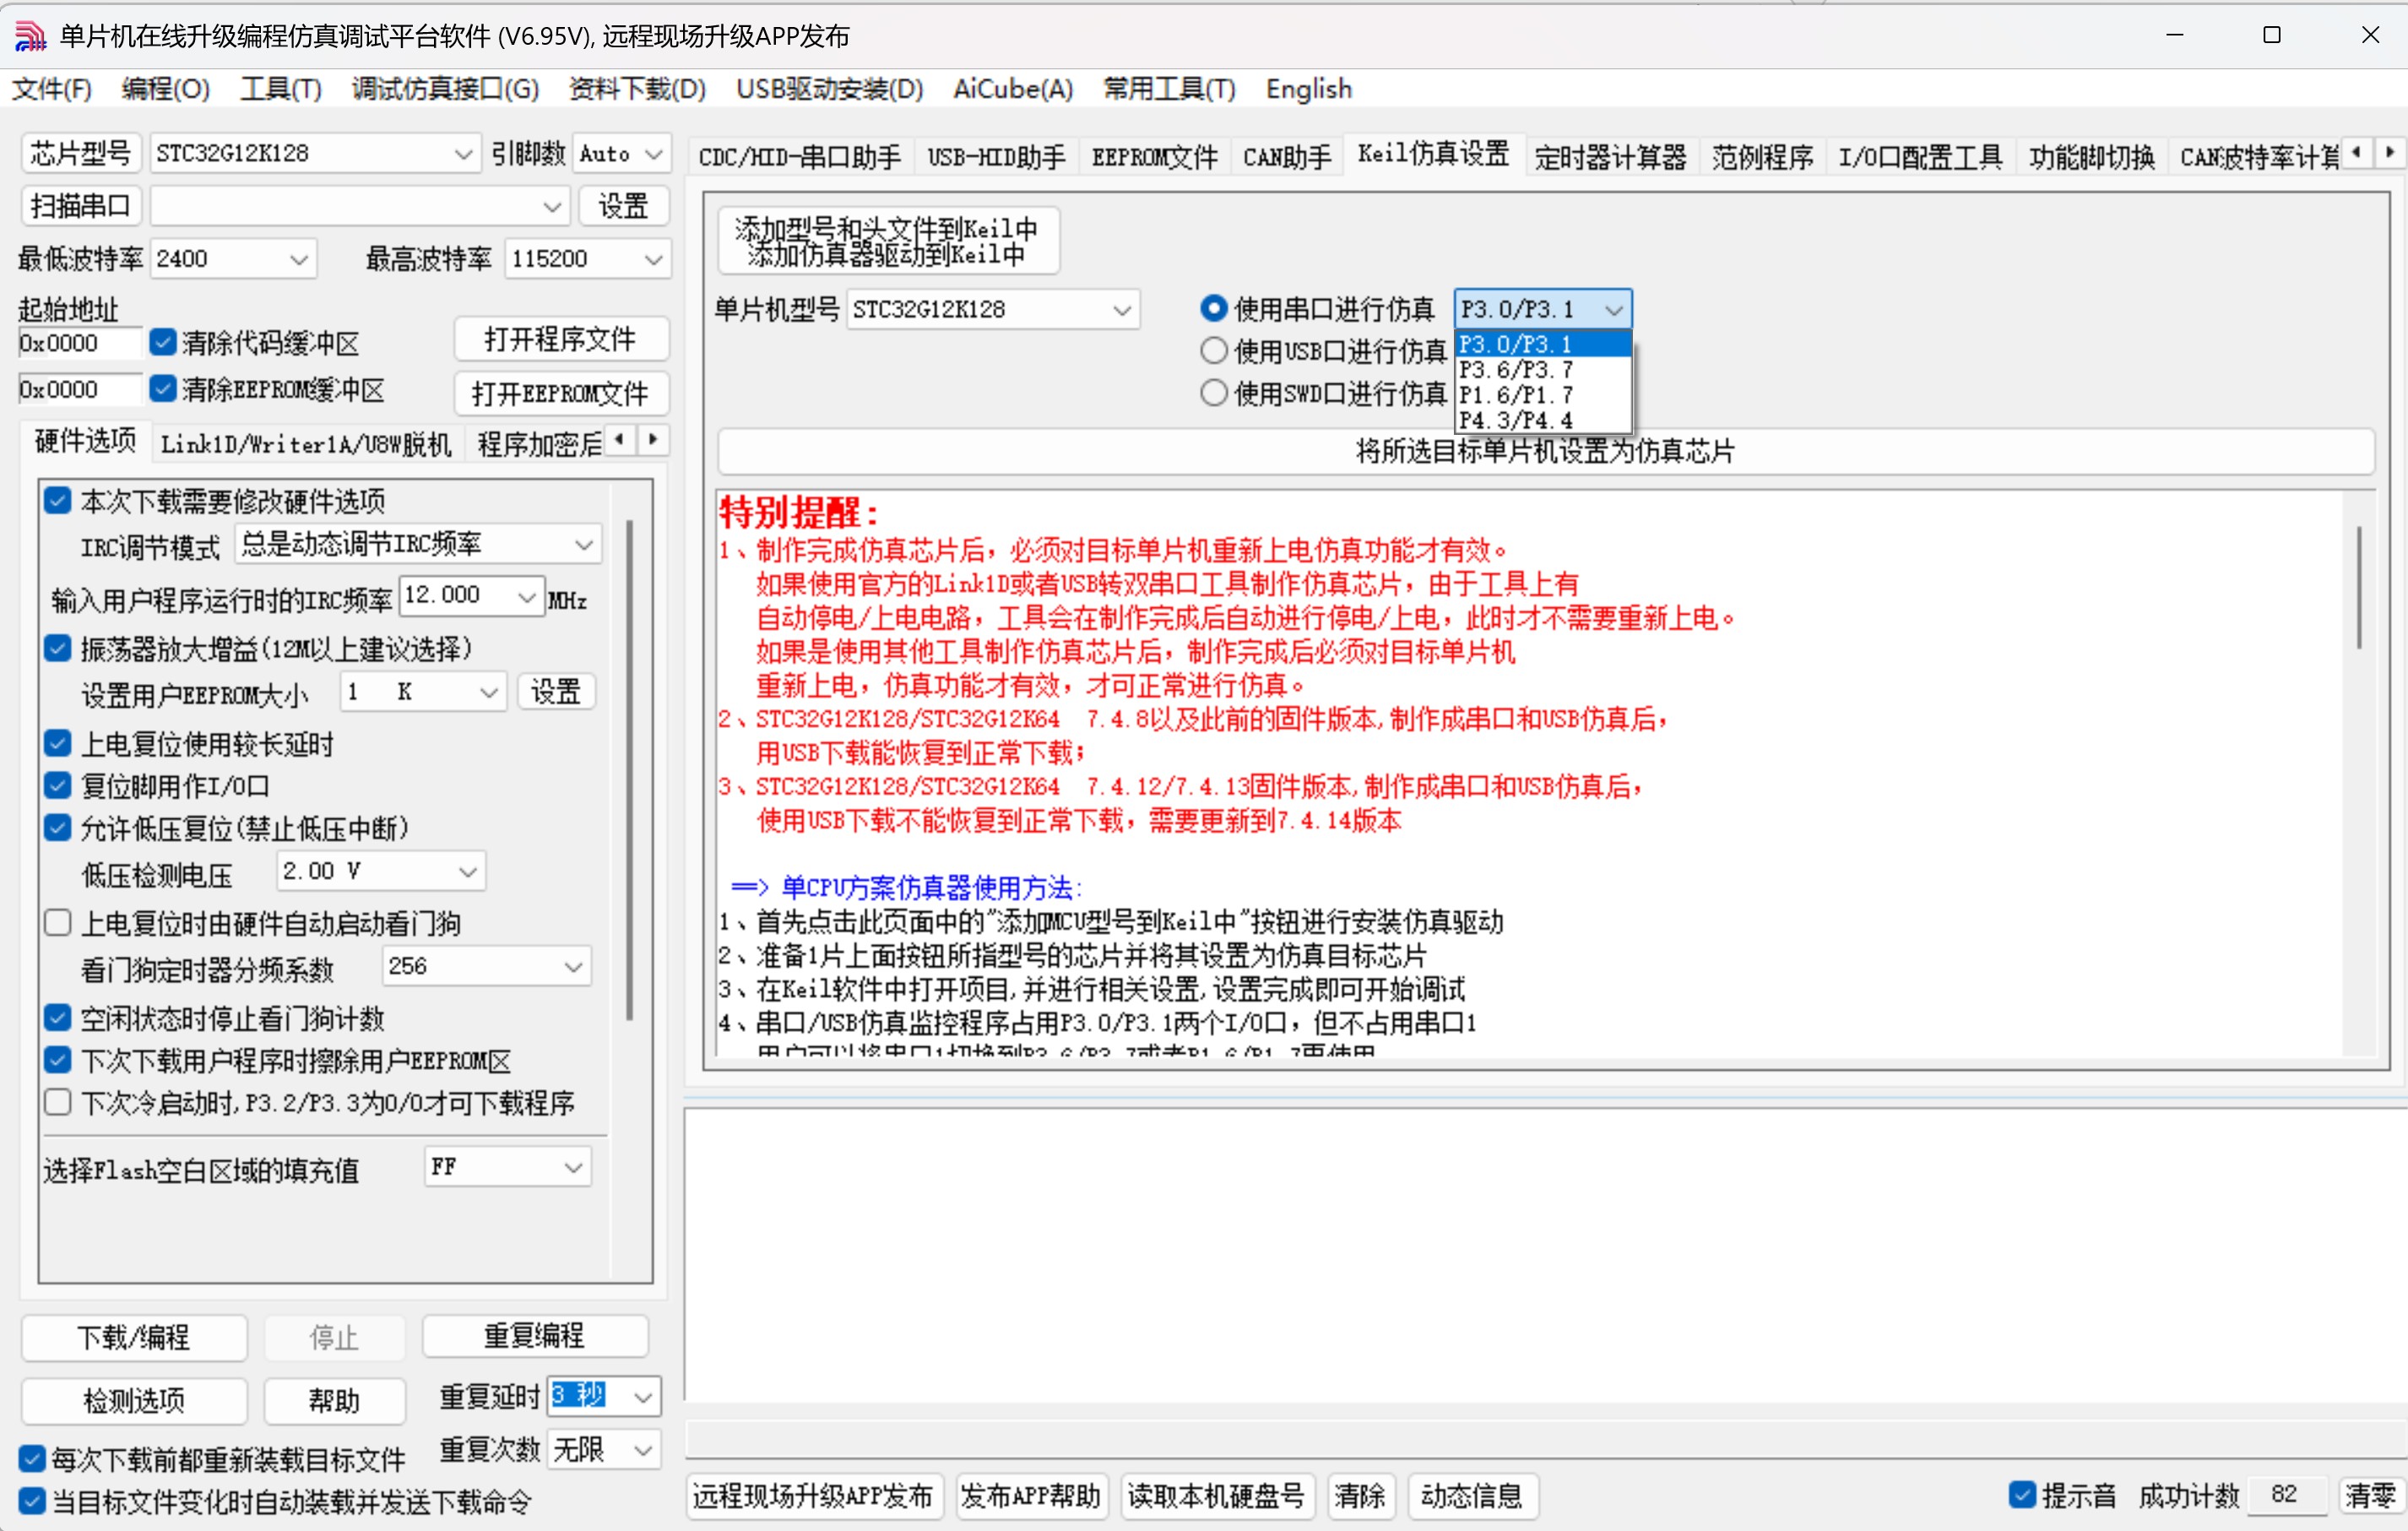Click 添加型号和头文件到Keil中 button
2408x1531 pixels.
[x=887, y=241]
